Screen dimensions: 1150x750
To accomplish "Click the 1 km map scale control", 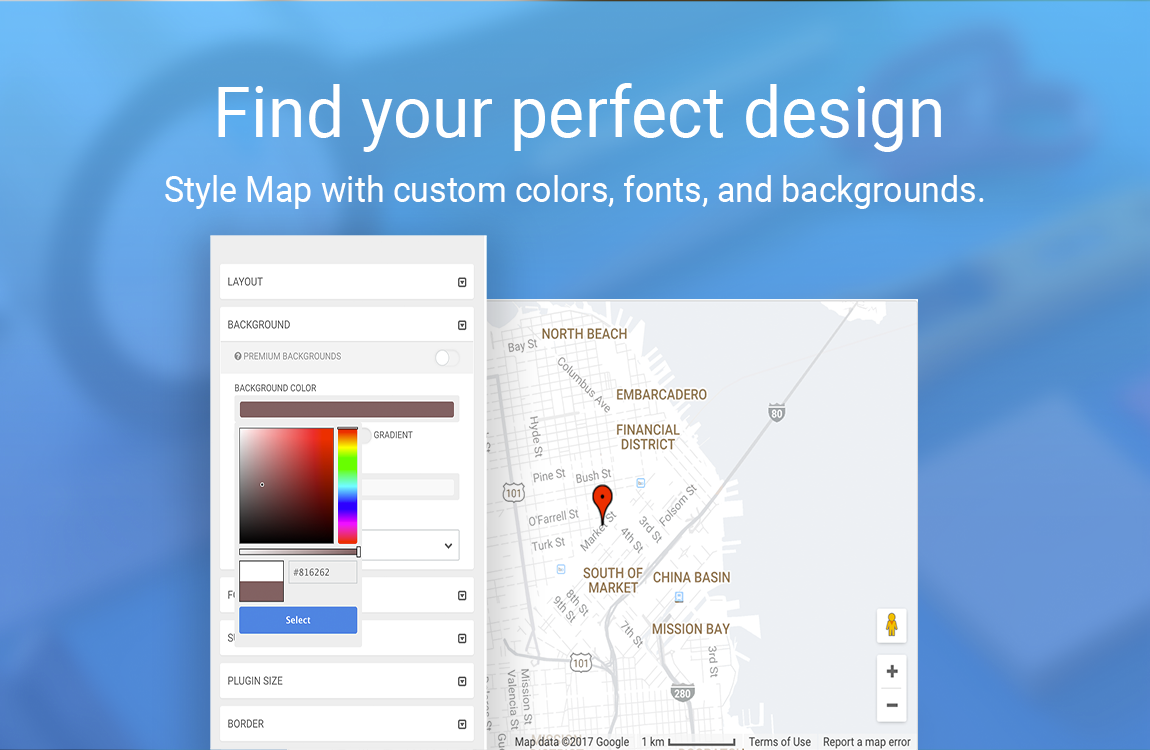I will [x=688, y=742].
